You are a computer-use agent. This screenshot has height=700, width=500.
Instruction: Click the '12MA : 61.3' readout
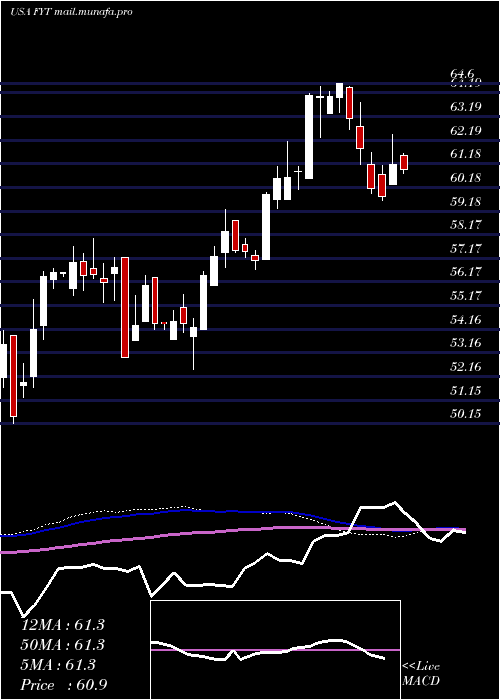click(62, 625)
